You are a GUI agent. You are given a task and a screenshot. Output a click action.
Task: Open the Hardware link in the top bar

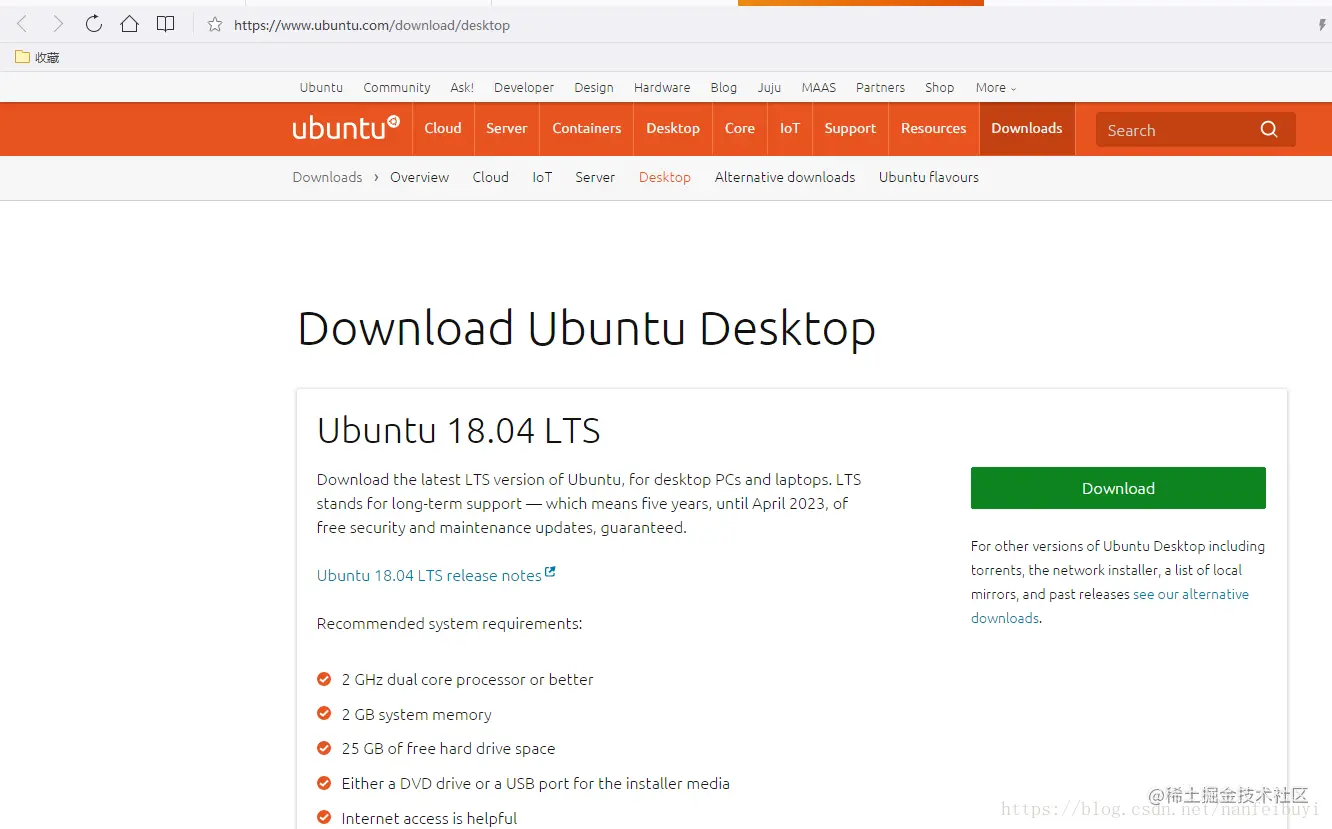click(662, 87)
